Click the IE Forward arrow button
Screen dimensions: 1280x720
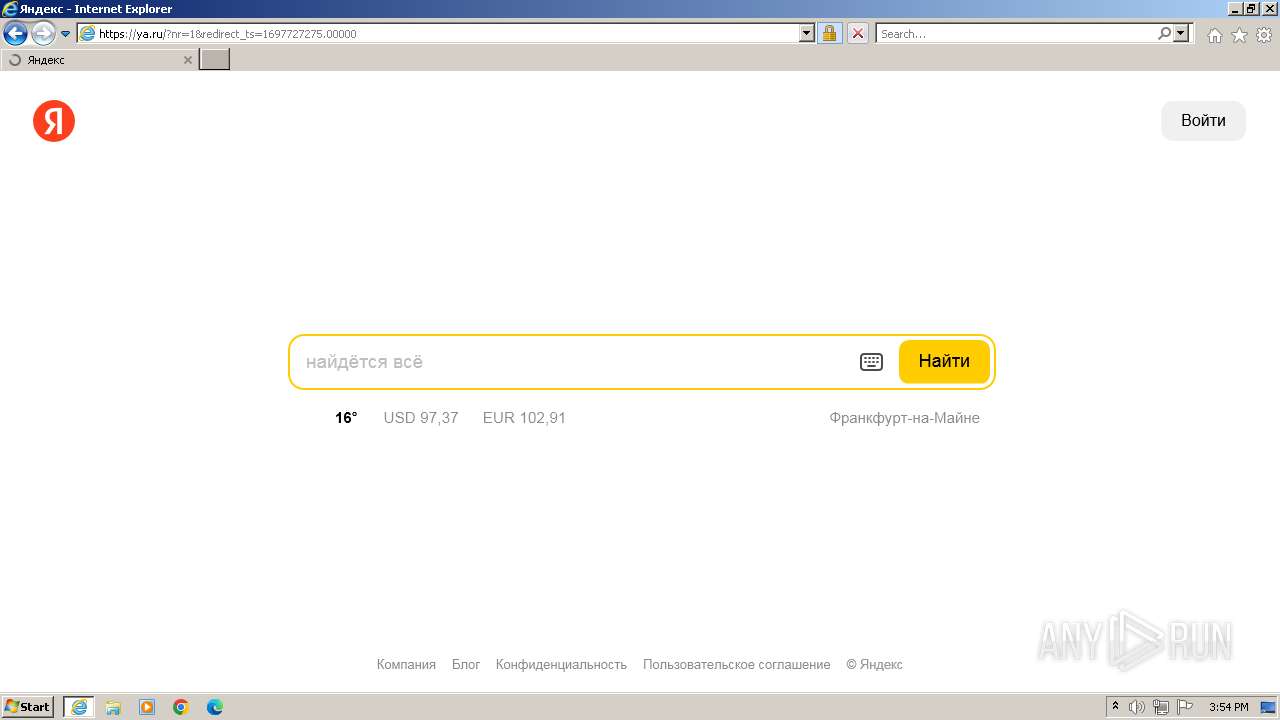click(43, 33)
